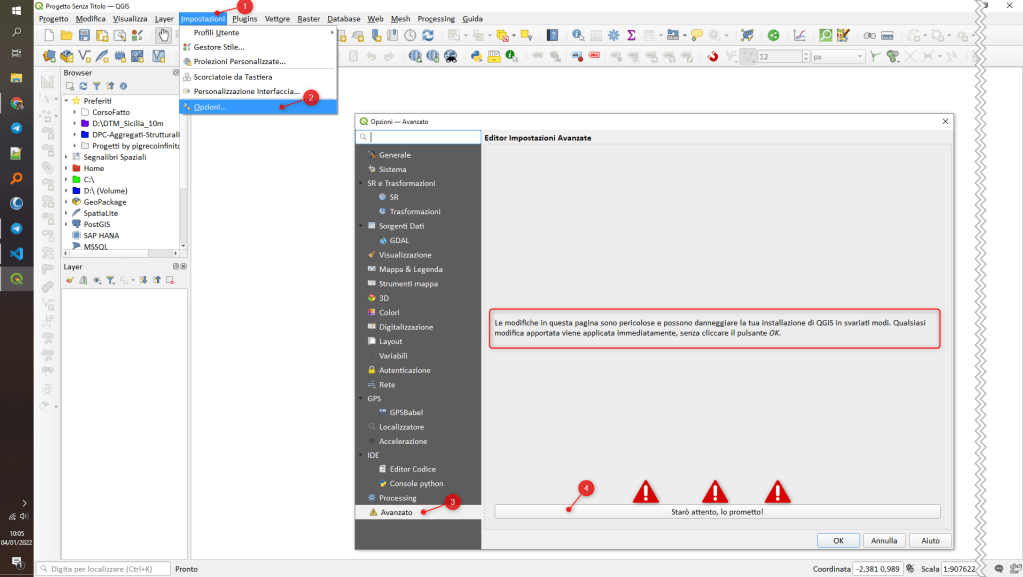Click the filter icon in Browser panel
Viewport: 1023px width, 577px height.
(x=97, y=86)
